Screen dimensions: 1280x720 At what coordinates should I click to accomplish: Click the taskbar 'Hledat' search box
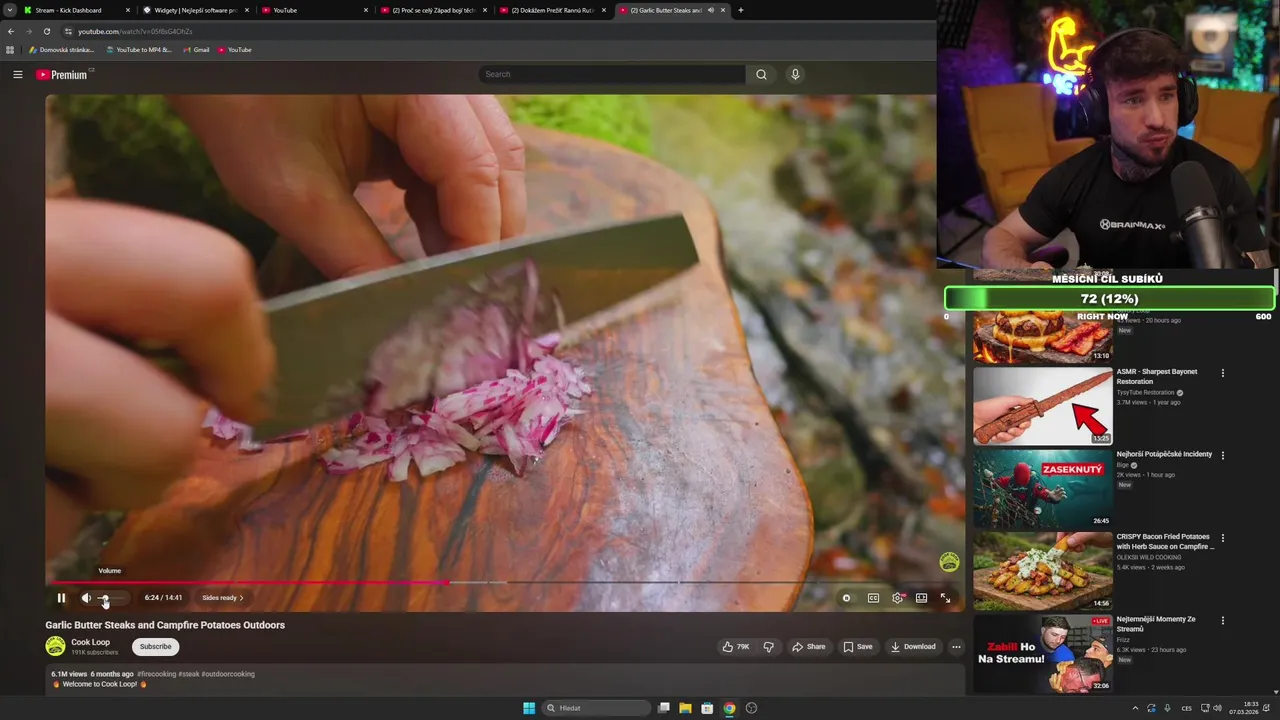click(597, 708)
